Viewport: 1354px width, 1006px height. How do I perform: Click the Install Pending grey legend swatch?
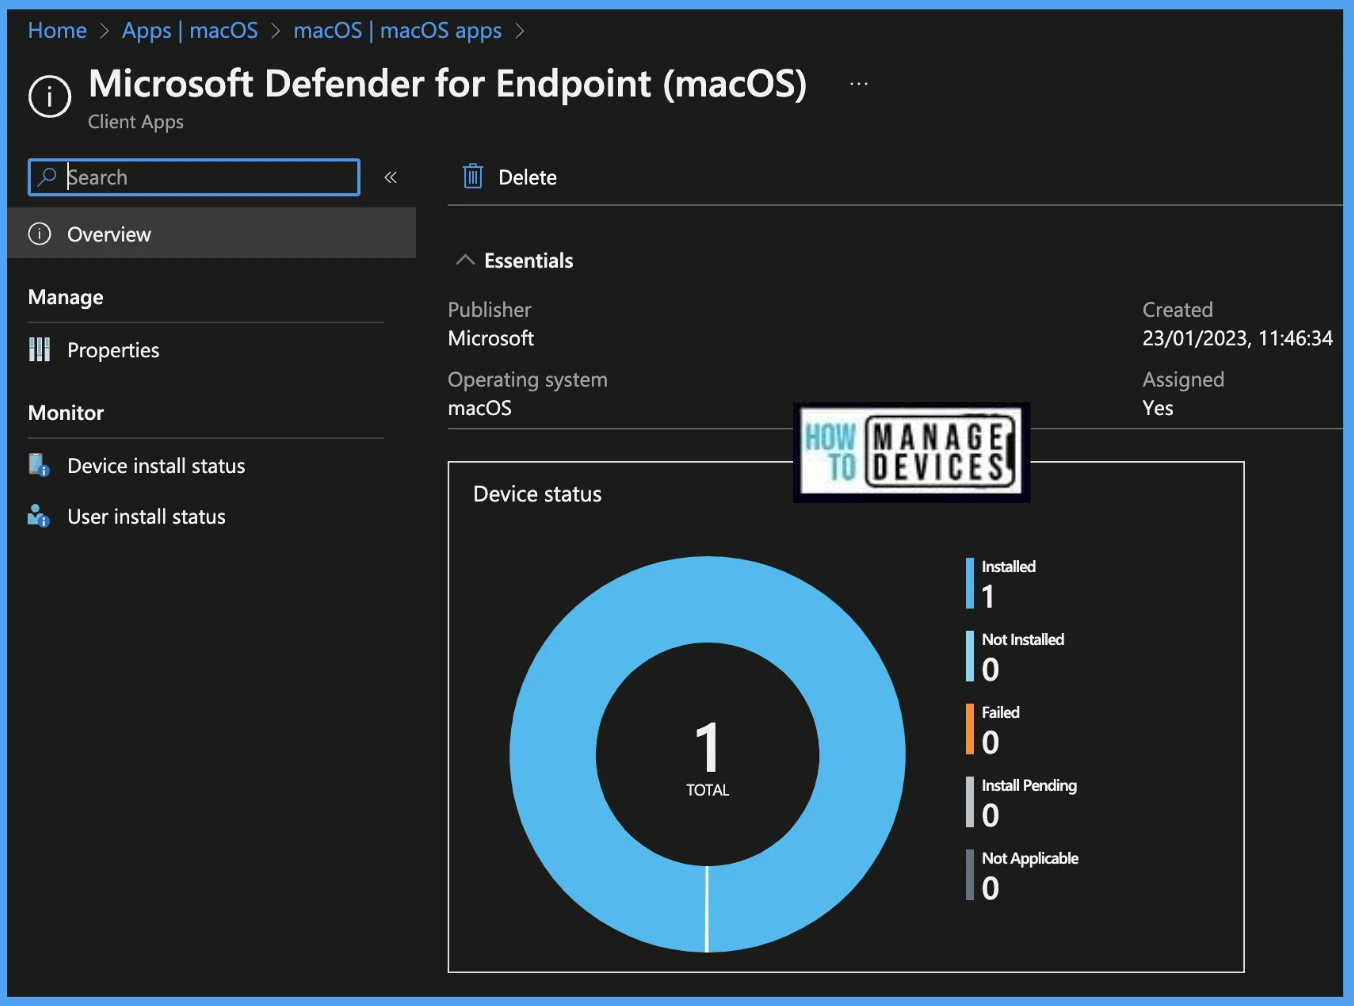(970, 802)
